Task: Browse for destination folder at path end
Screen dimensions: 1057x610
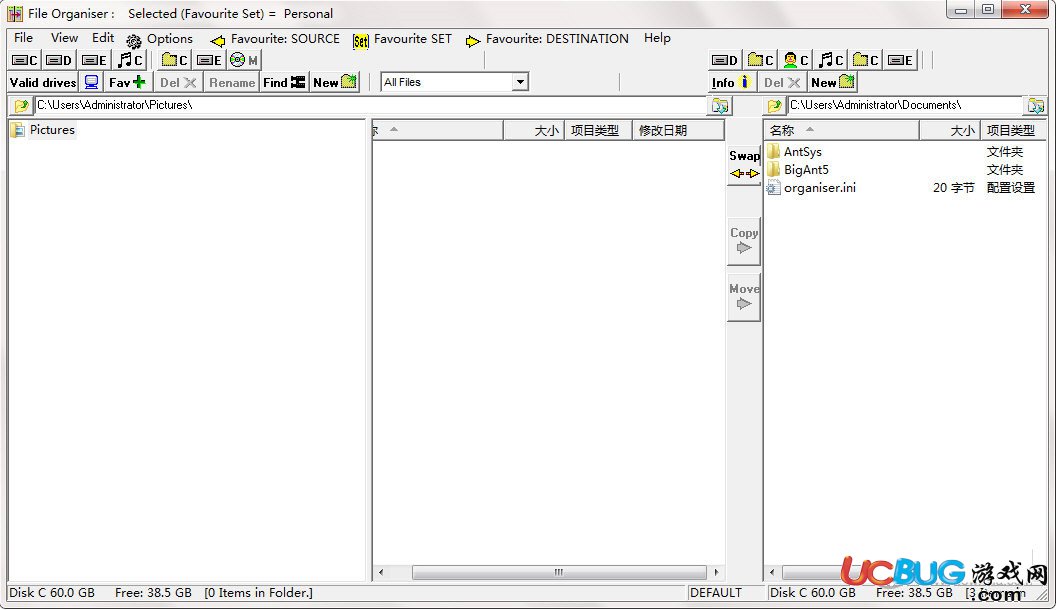Action: [x=1035, y=105]
